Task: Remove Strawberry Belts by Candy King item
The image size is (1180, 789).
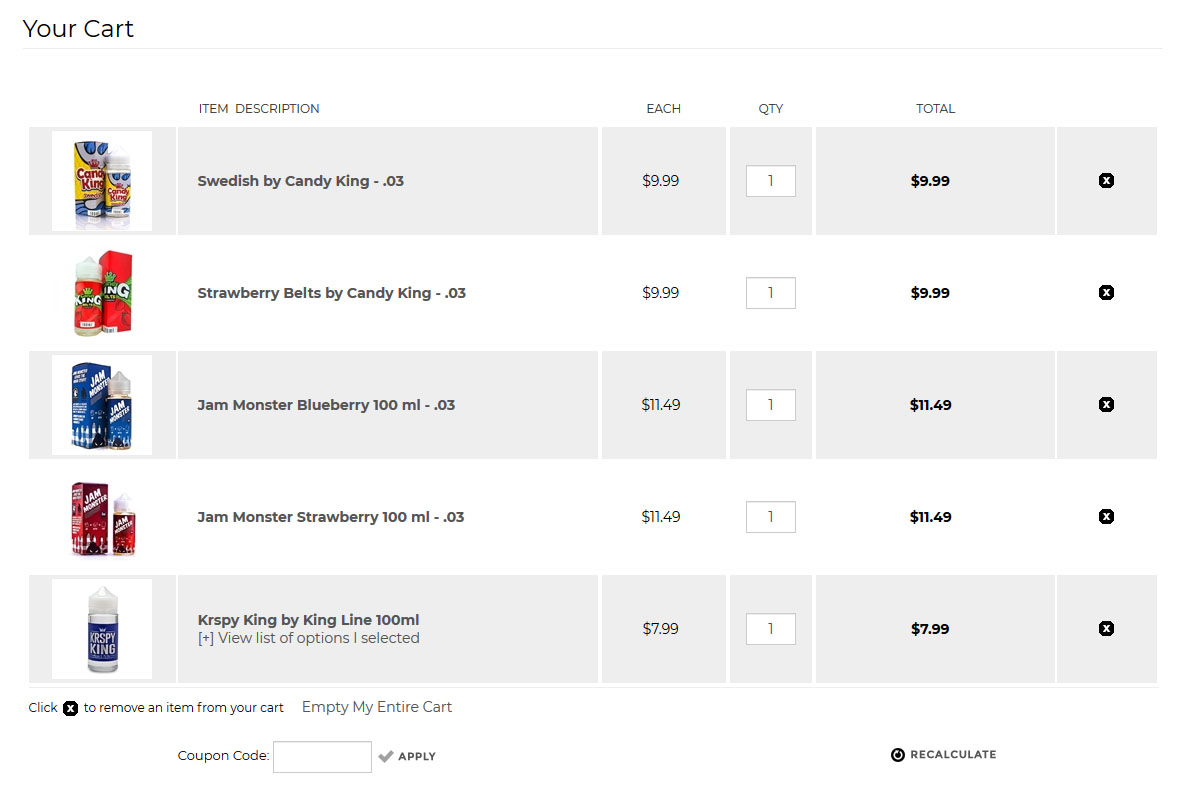Action: point(1105,293)
